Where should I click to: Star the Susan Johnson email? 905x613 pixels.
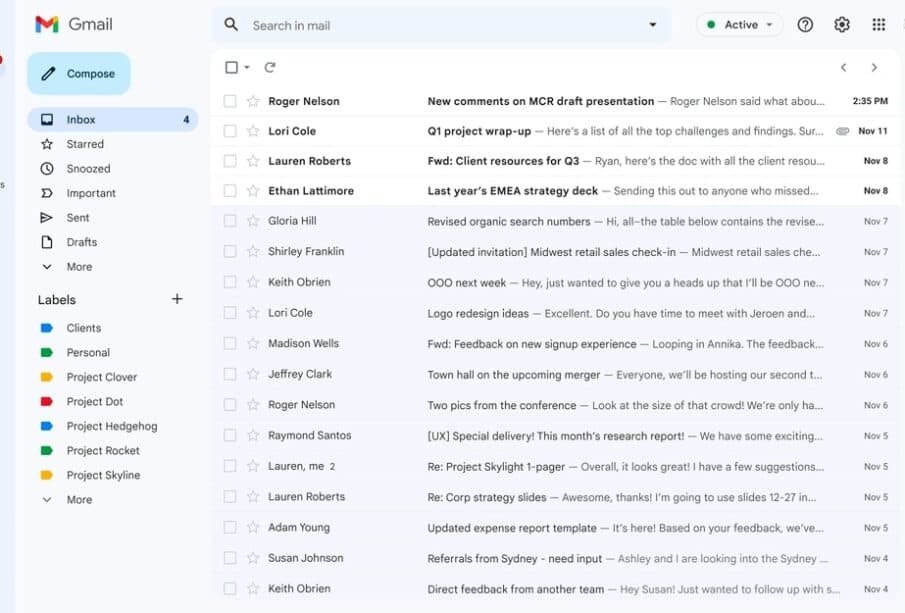(253, 558)
